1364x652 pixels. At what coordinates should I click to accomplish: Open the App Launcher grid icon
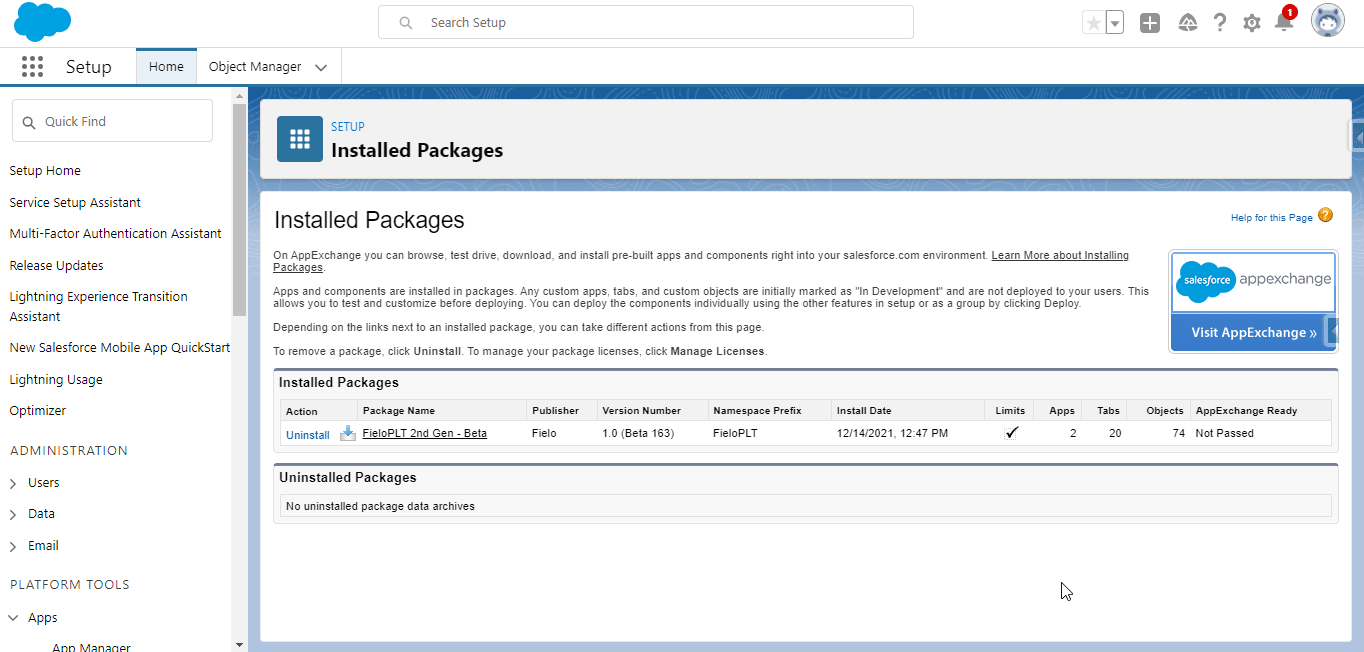[x=32, y=67]
